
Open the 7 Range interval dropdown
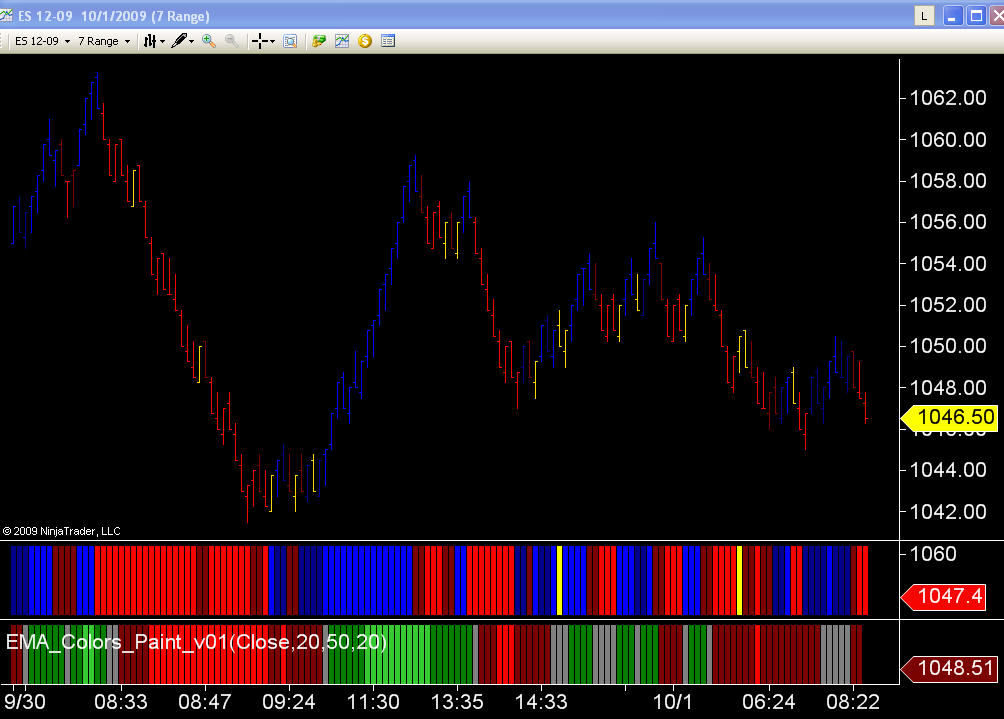[x=104, y=41]
